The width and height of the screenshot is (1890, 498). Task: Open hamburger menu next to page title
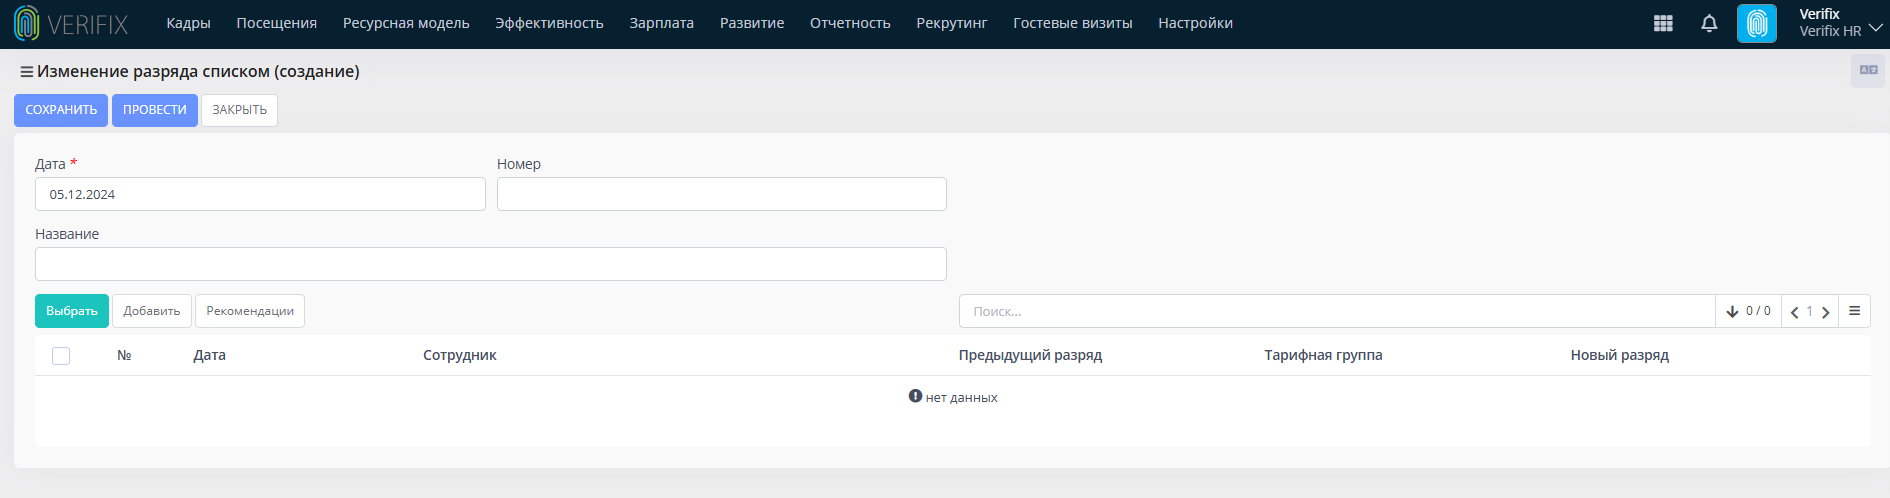pyautogui.click(x=27, y=72)
